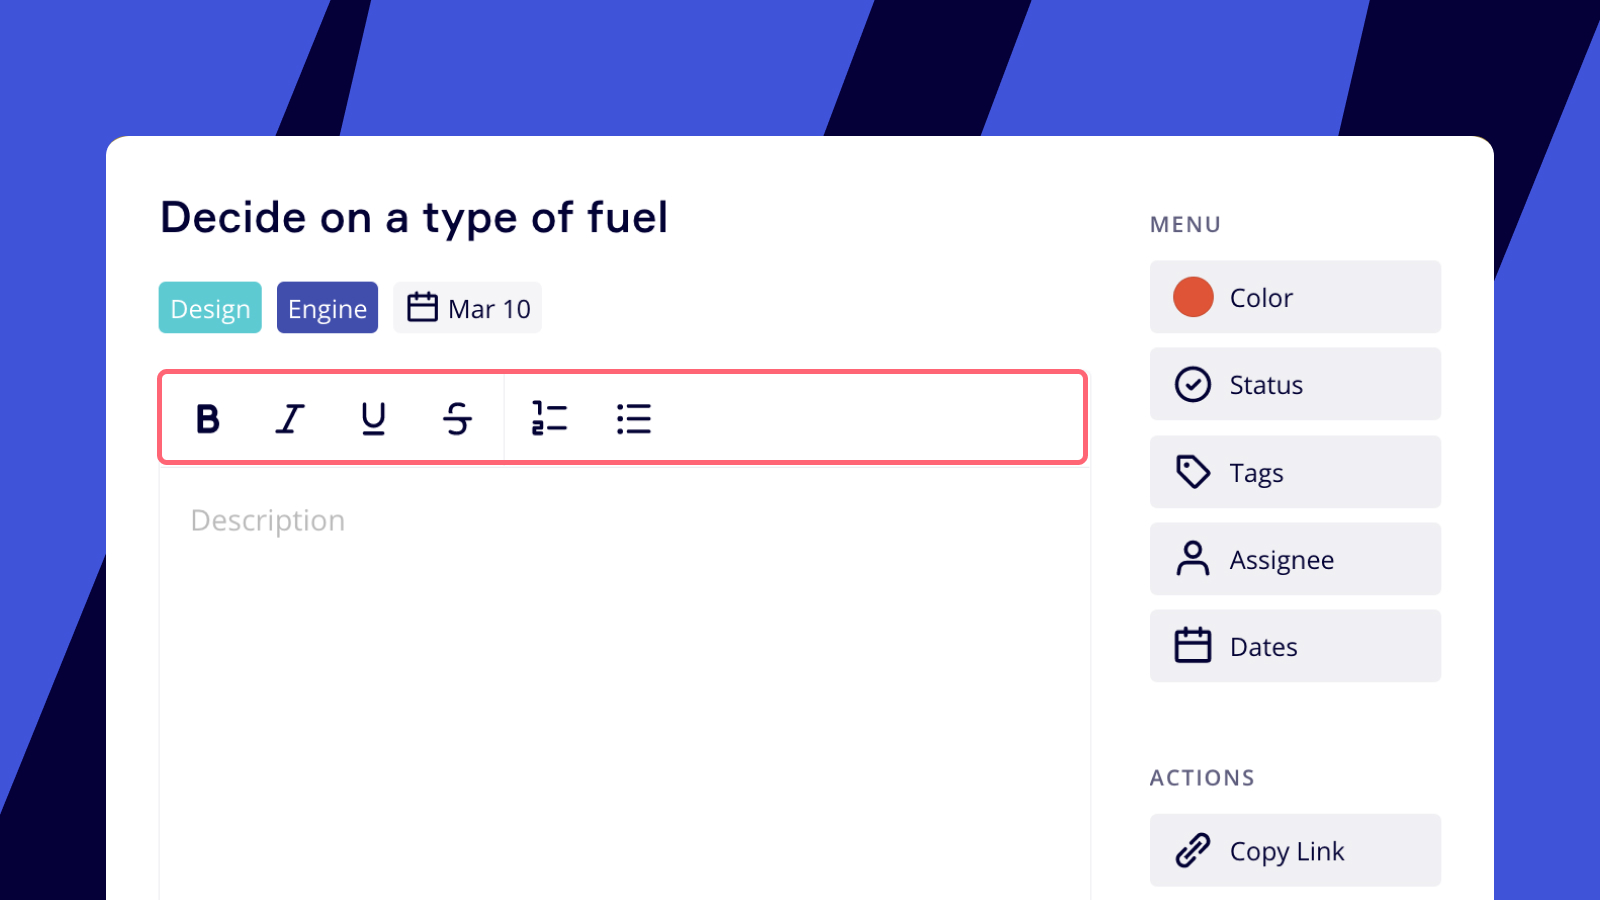The height and width of the screenshot is (900, 1600).
Task: Select the Design tag chip
Action: [x=210, y=308]
